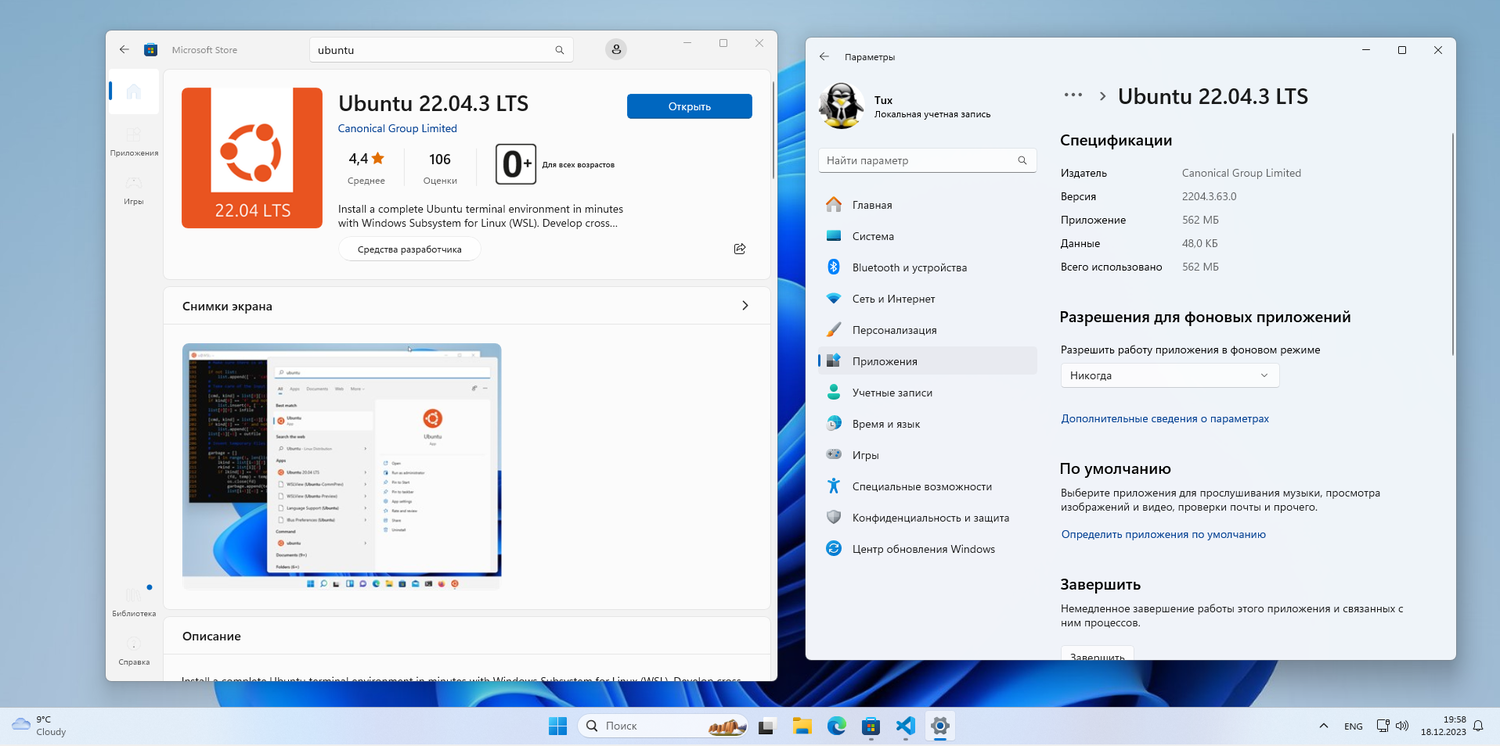Click the 0+ age rating badge

516,165
